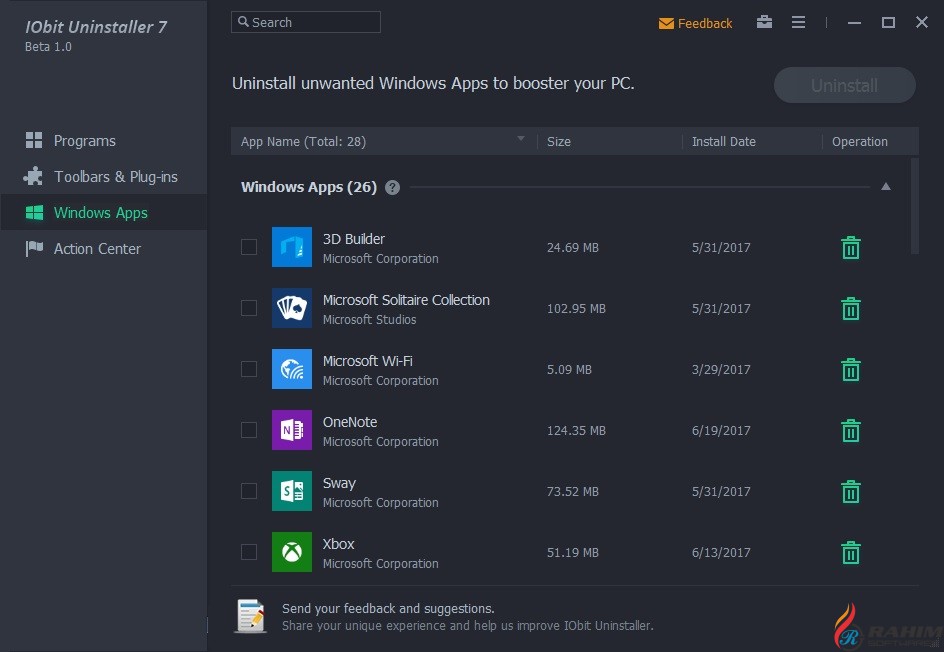Check the 3D Builder checkbox
Image resolution: width=944 pixels, height=652 pixels.
pyautogui.click(x=249, y=247)
